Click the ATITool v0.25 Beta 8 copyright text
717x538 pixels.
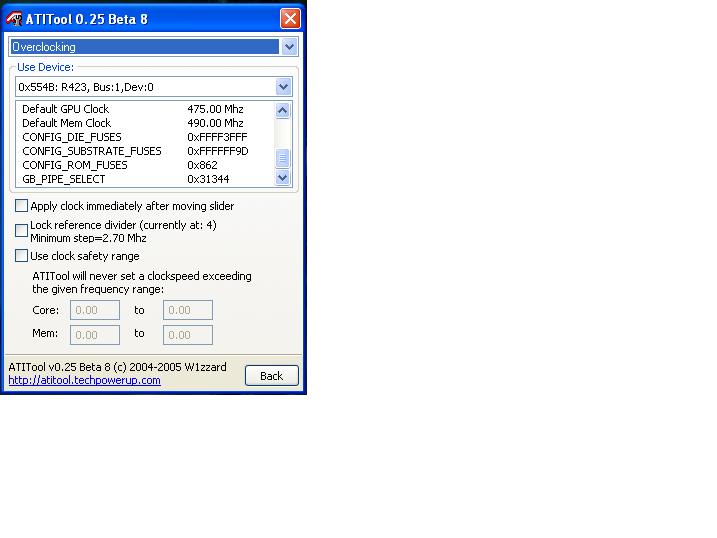(x=118, y=367)
